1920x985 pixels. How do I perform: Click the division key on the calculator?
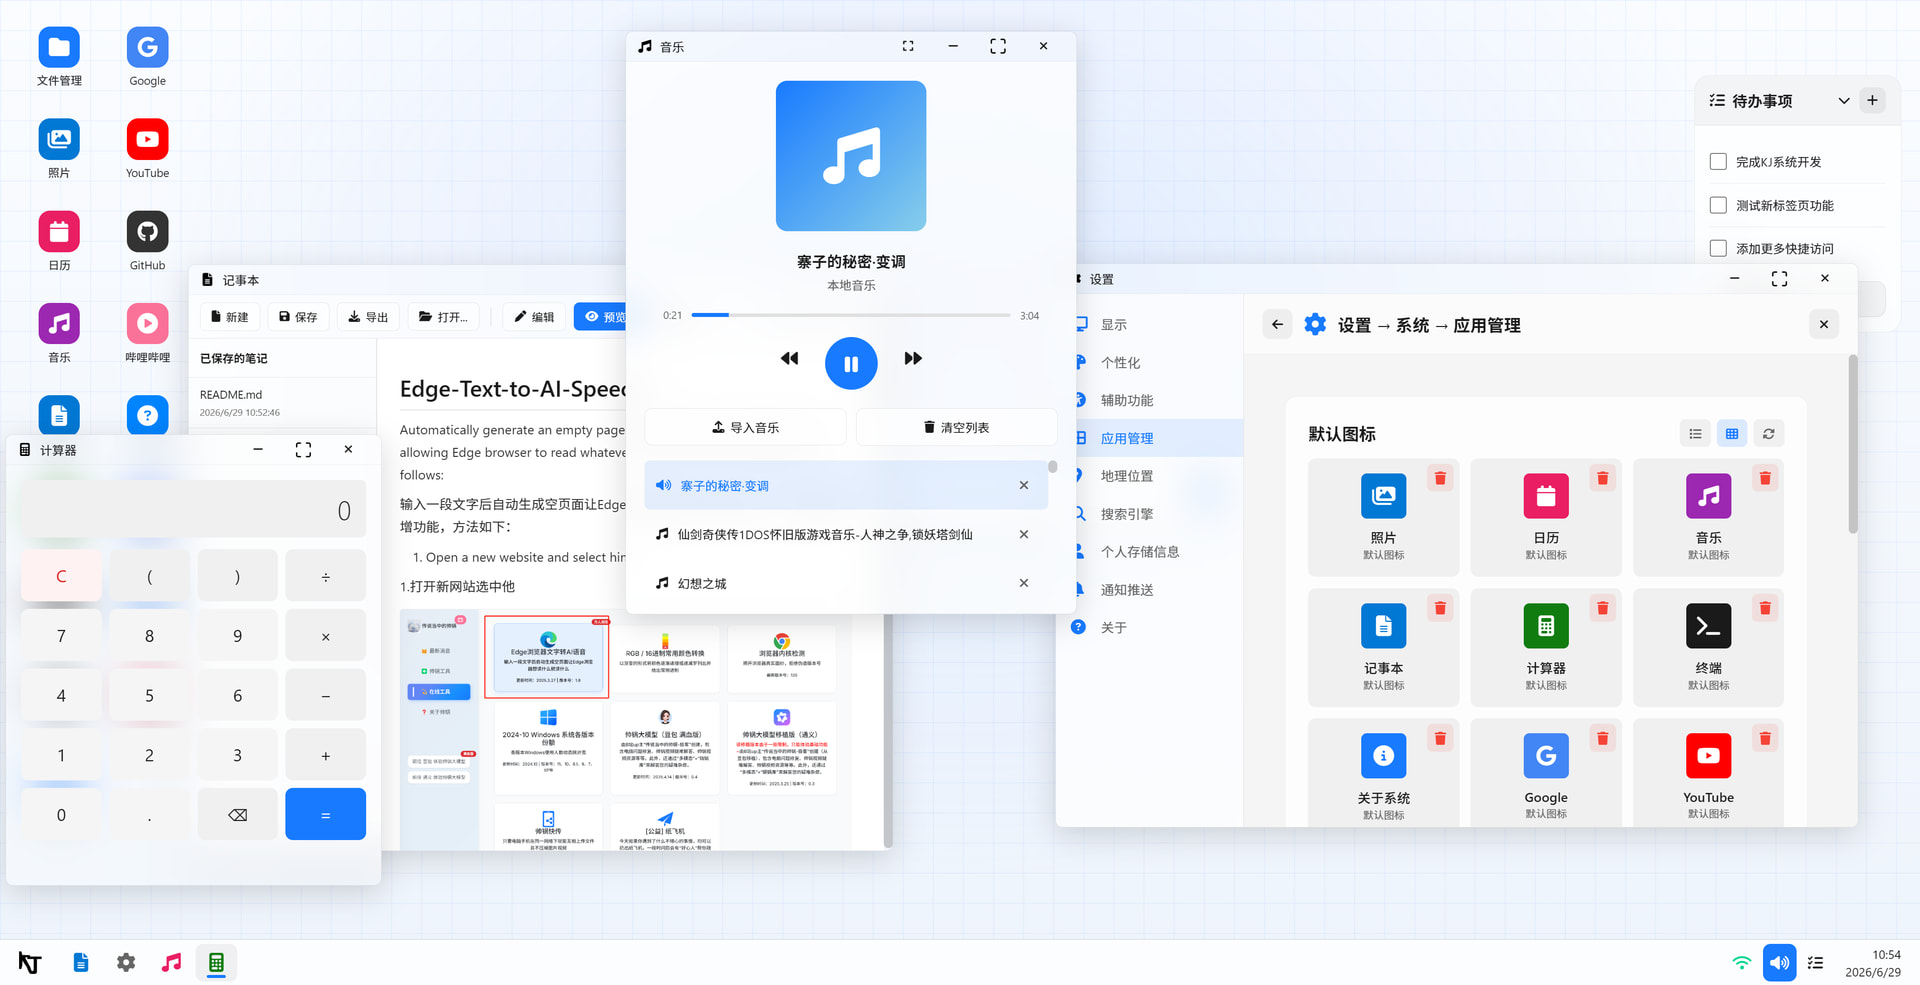[325, 576]
